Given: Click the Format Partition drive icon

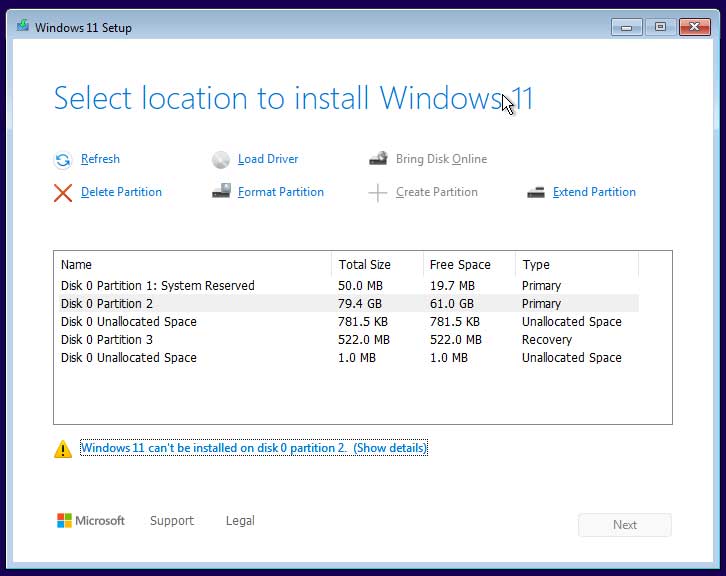Looking at the screenshot, I should coord(221,191).
